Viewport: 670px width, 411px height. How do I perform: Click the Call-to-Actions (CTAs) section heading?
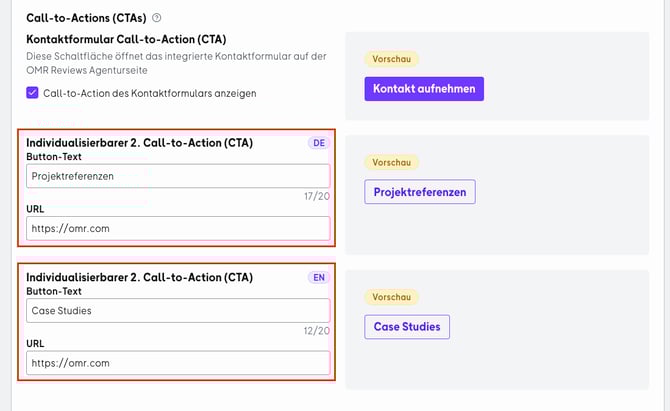(x=85, y=18)
